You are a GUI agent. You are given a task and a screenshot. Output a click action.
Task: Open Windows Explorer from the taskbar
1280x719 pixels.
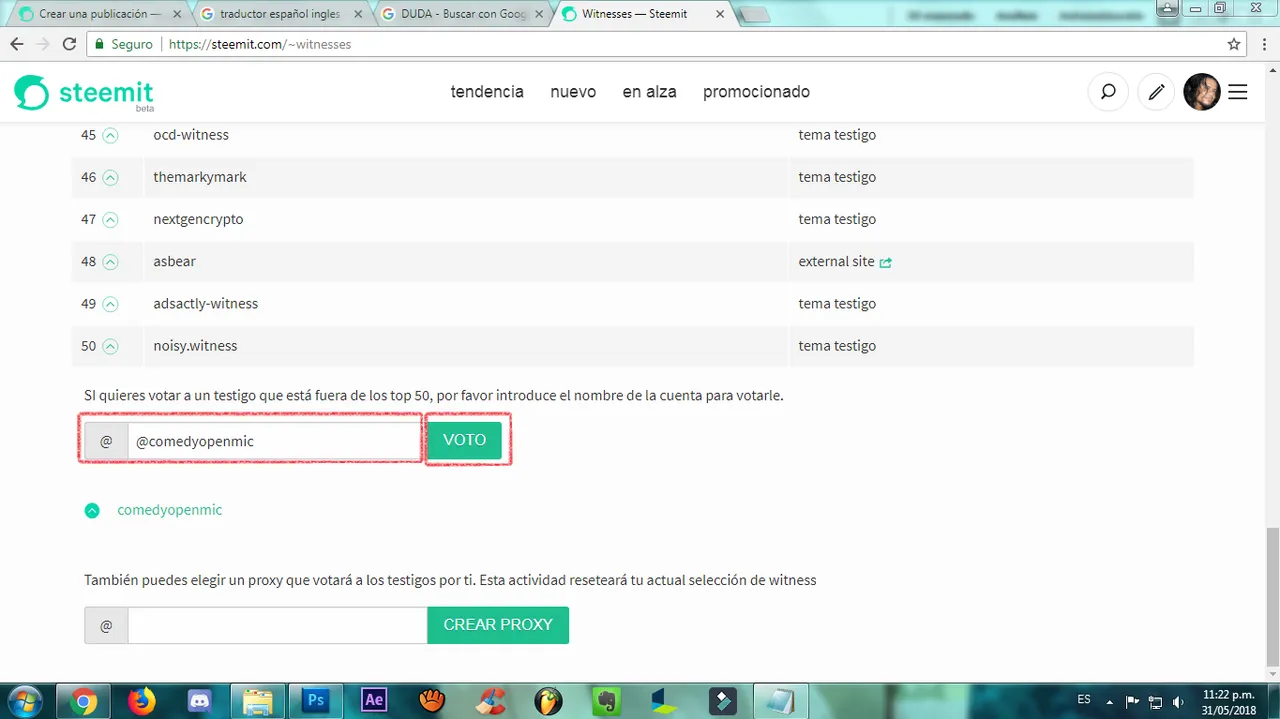tap(258, 701)
